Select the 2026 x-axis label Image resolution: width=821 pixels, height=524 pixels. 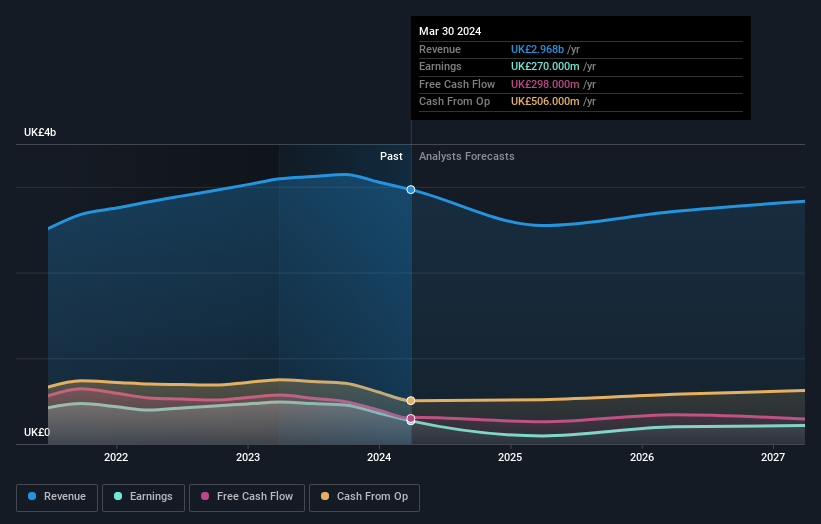(642, 457)
